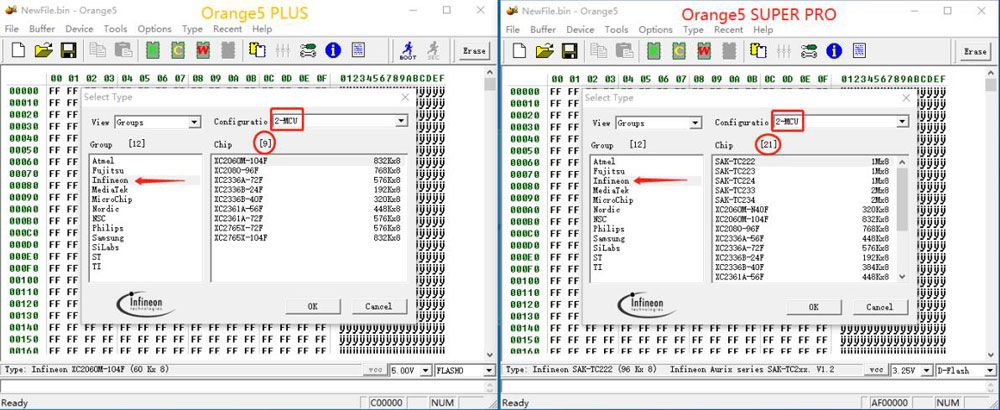Open the Configuration 2-MCU dropdown in Orange5 SUPER PRO
The width and height of the screenshot is (1000, 410).
pyautogui.click(x=901, y=121)
